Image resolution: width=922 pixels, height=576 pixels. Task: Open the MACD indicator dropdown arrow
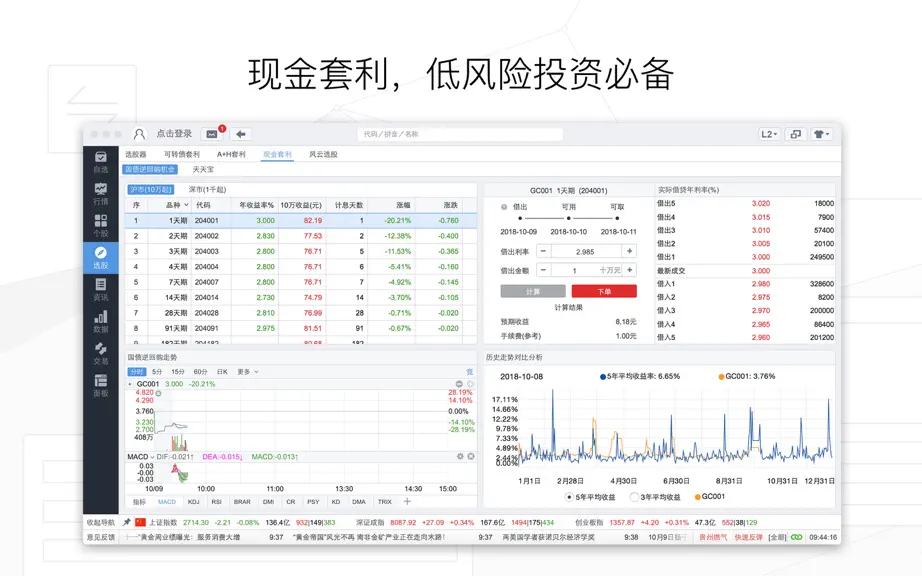(x=152, y=457)
